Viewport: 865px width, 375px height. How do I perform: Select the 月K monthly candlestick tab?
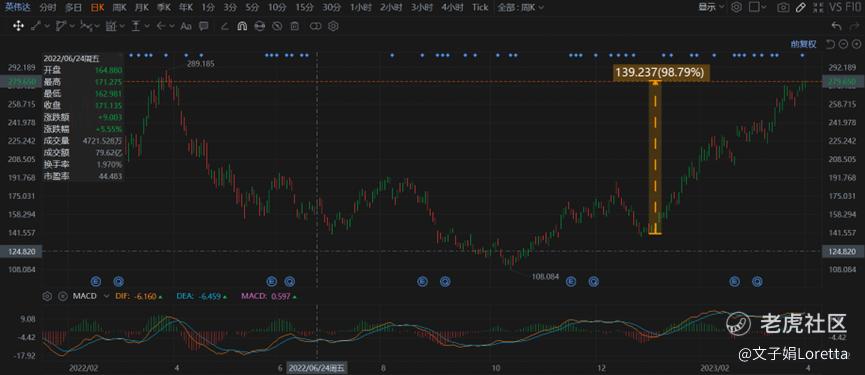(141, 7)
